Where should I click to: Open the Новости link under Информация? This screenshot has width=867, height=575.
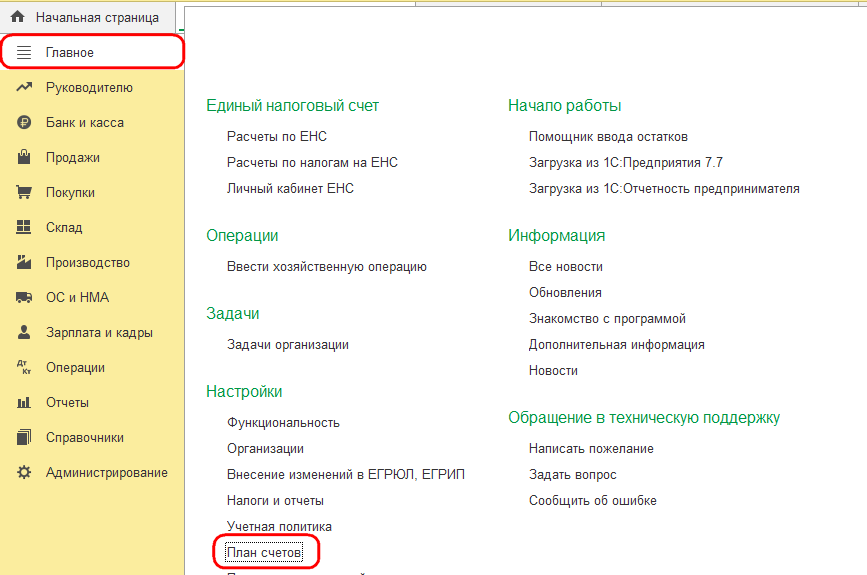tap(553, 370)
